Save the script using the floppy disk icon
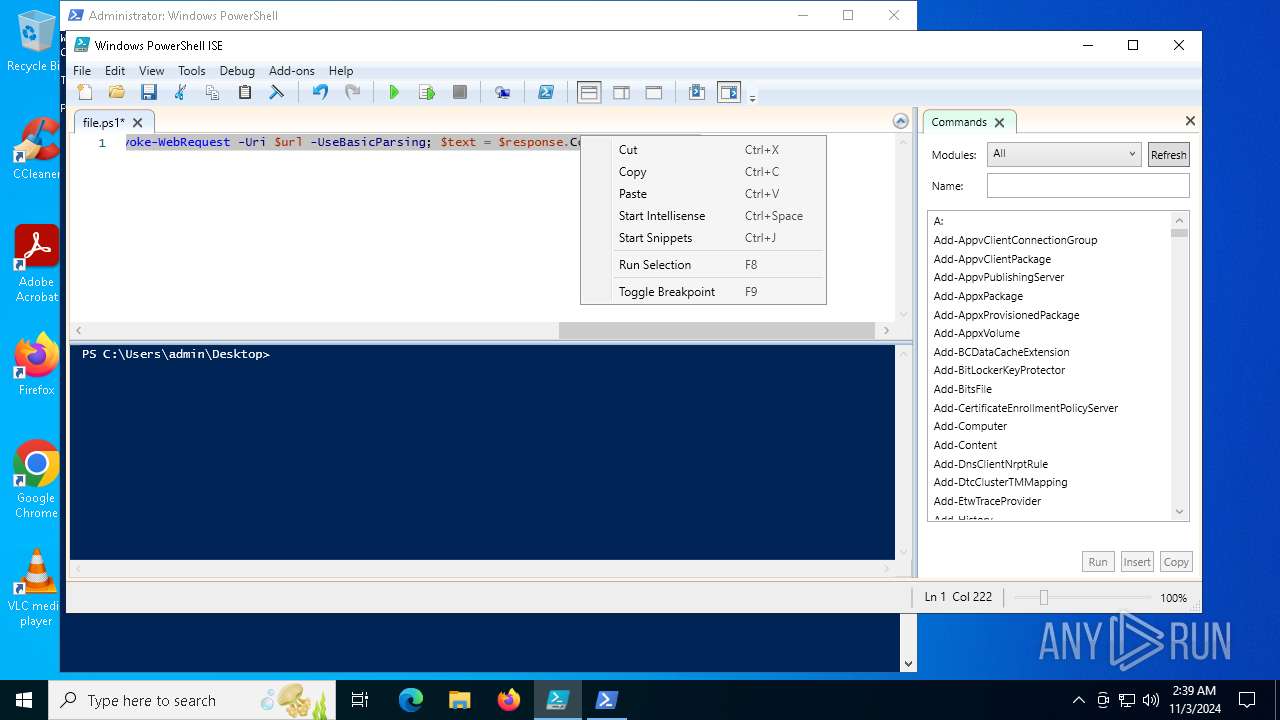The height and width of the screenshot is (720, 1280). pyautogui.click(x=149, y=92)
